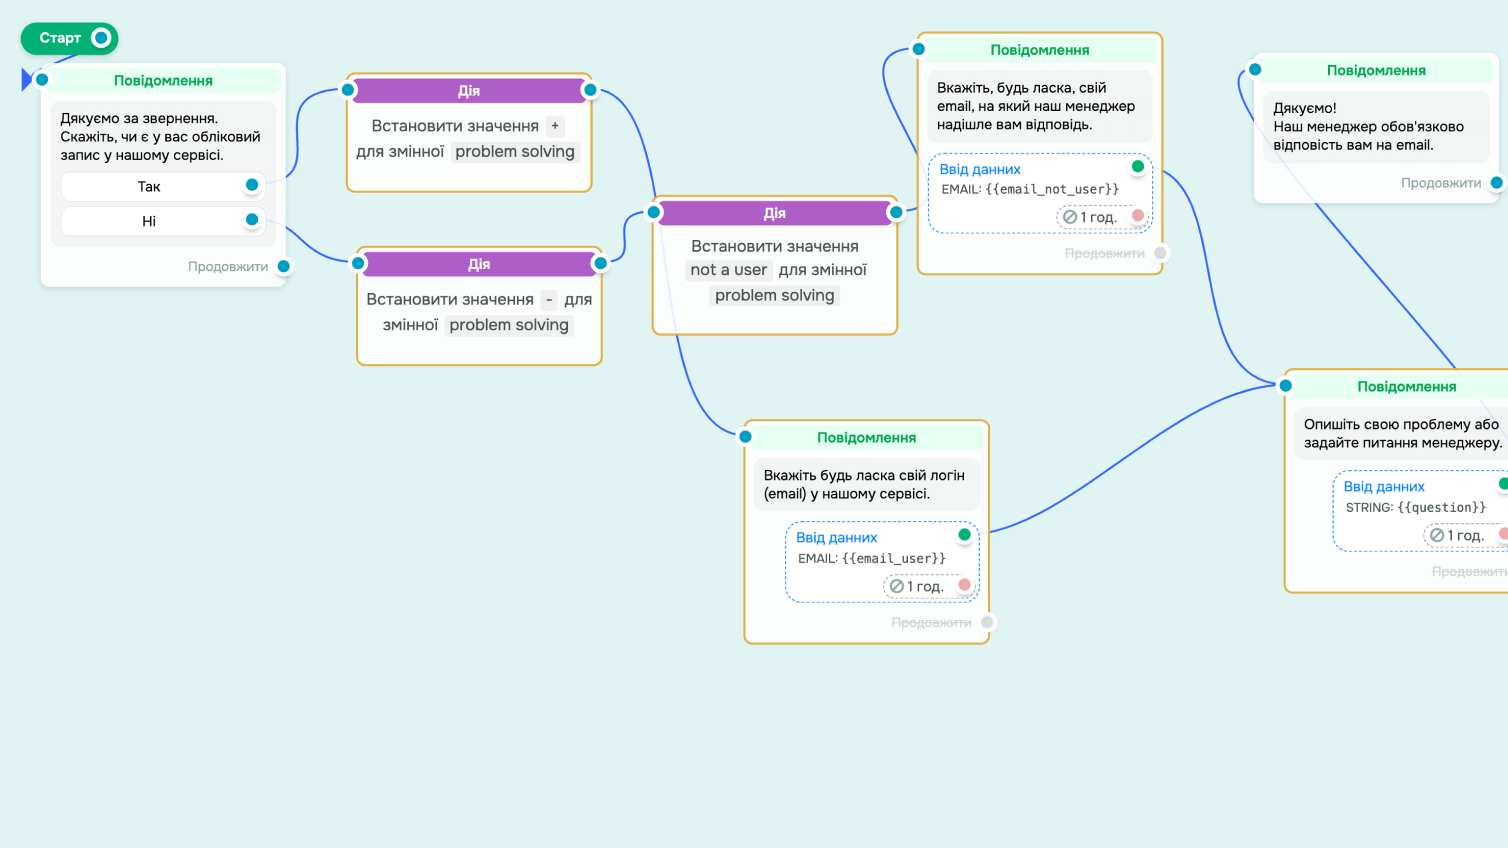
Task: Click the pink timeout connector of the email_not_user input
Action: (x=1138, y=215)
